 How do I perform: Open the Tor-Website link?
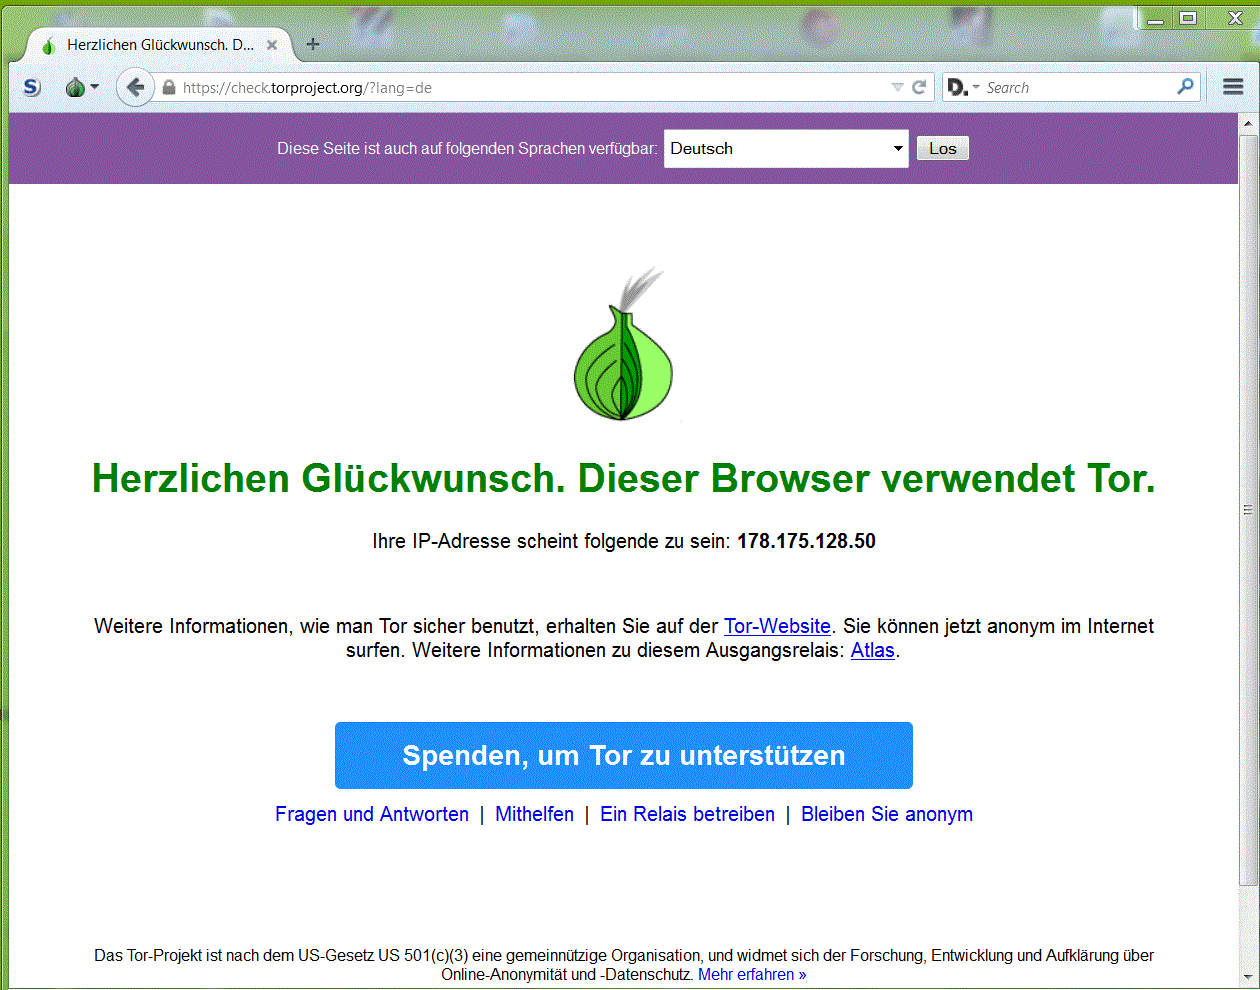pos(777,626)
